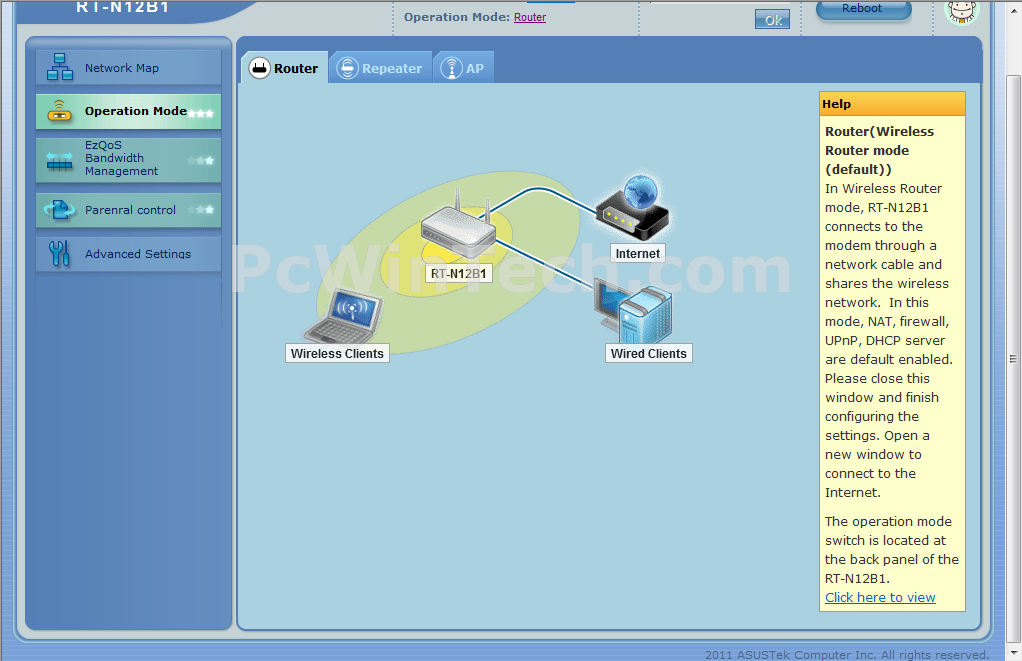Click the Operation Mode router icon
Image resolution: width=1022 pixels, height=661 pixels.
tap(59, 111)
